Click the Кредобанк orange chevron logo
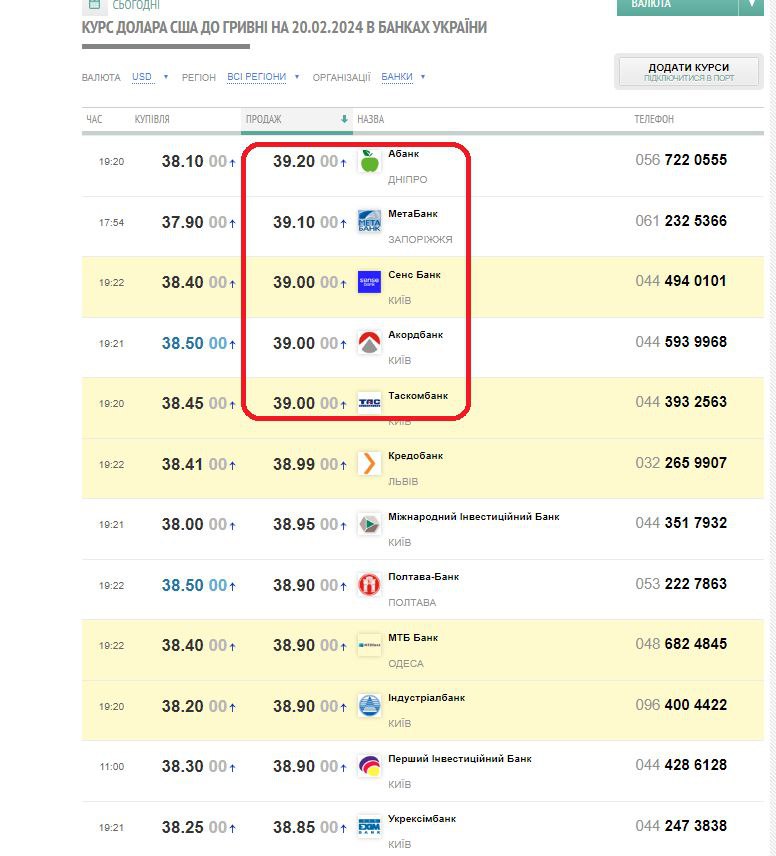This screenshot has width=776, height=856. (x=369, y=464)
